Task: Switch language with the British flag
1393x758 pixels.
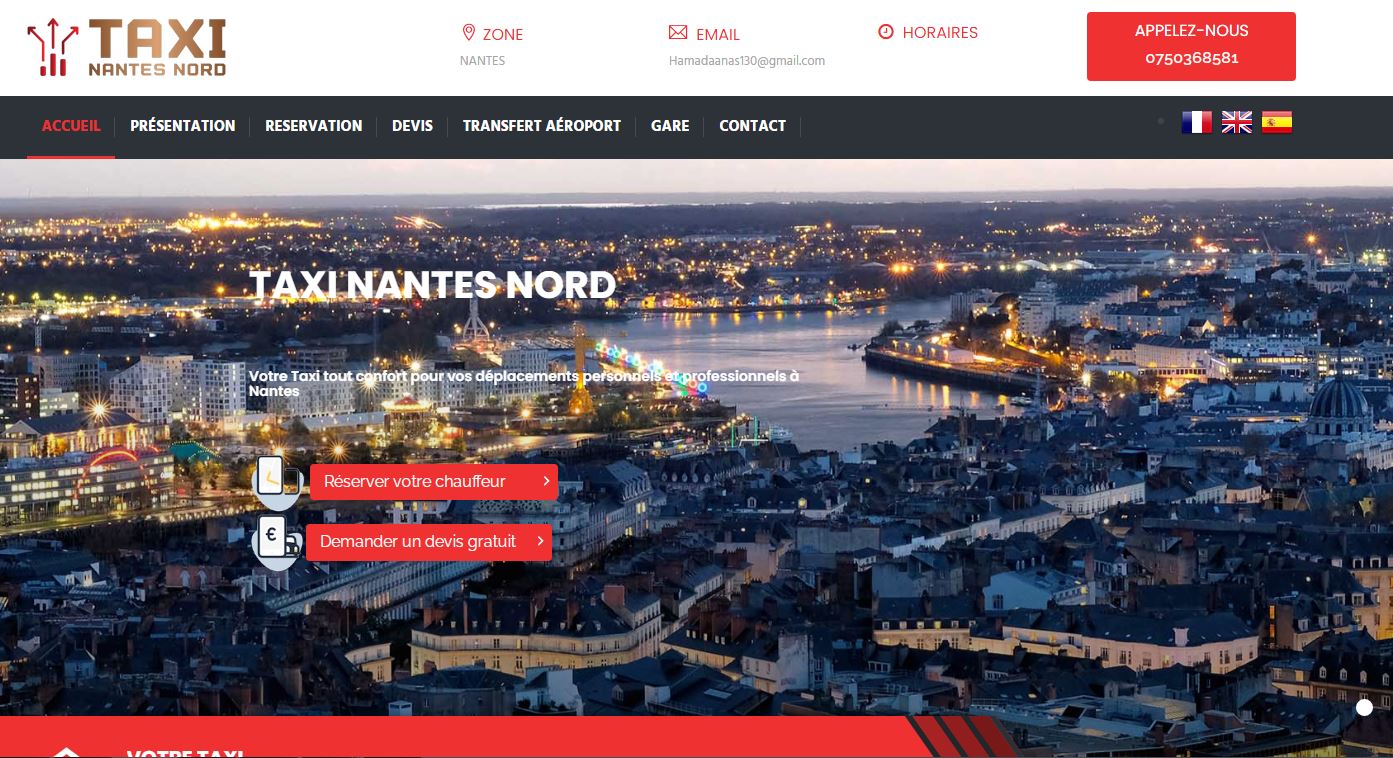Action: coord(1237,123)
